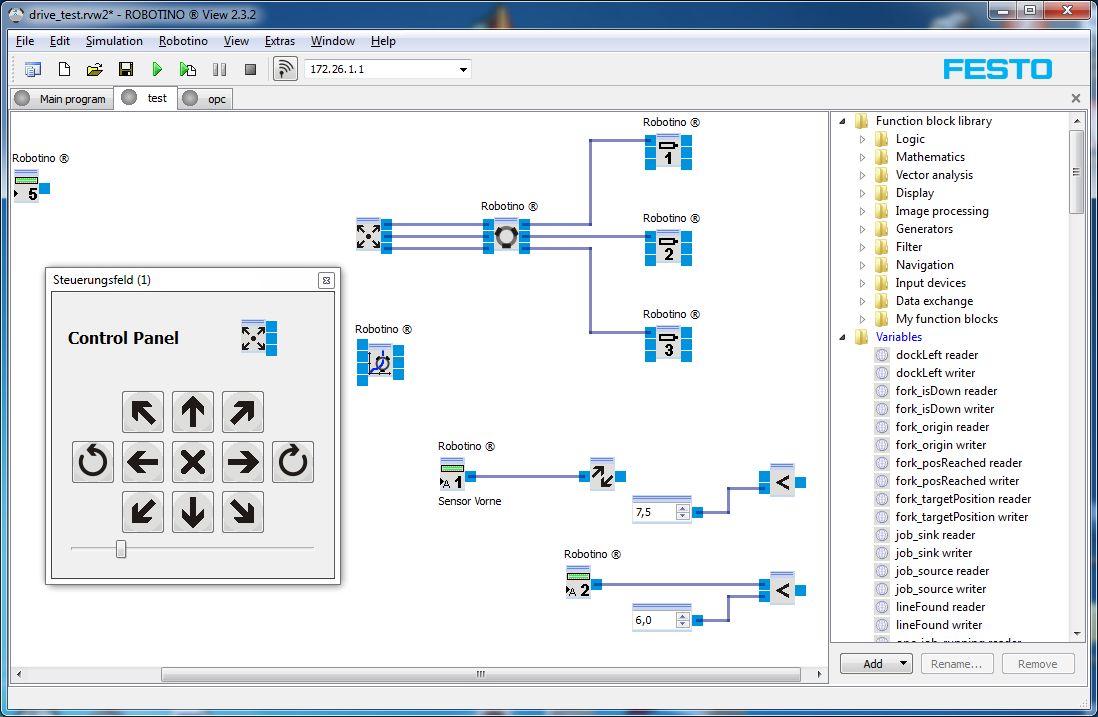Click the down-right diagonal arrow button
This screenshot has height=717, width=1098.
click(243, 512)
